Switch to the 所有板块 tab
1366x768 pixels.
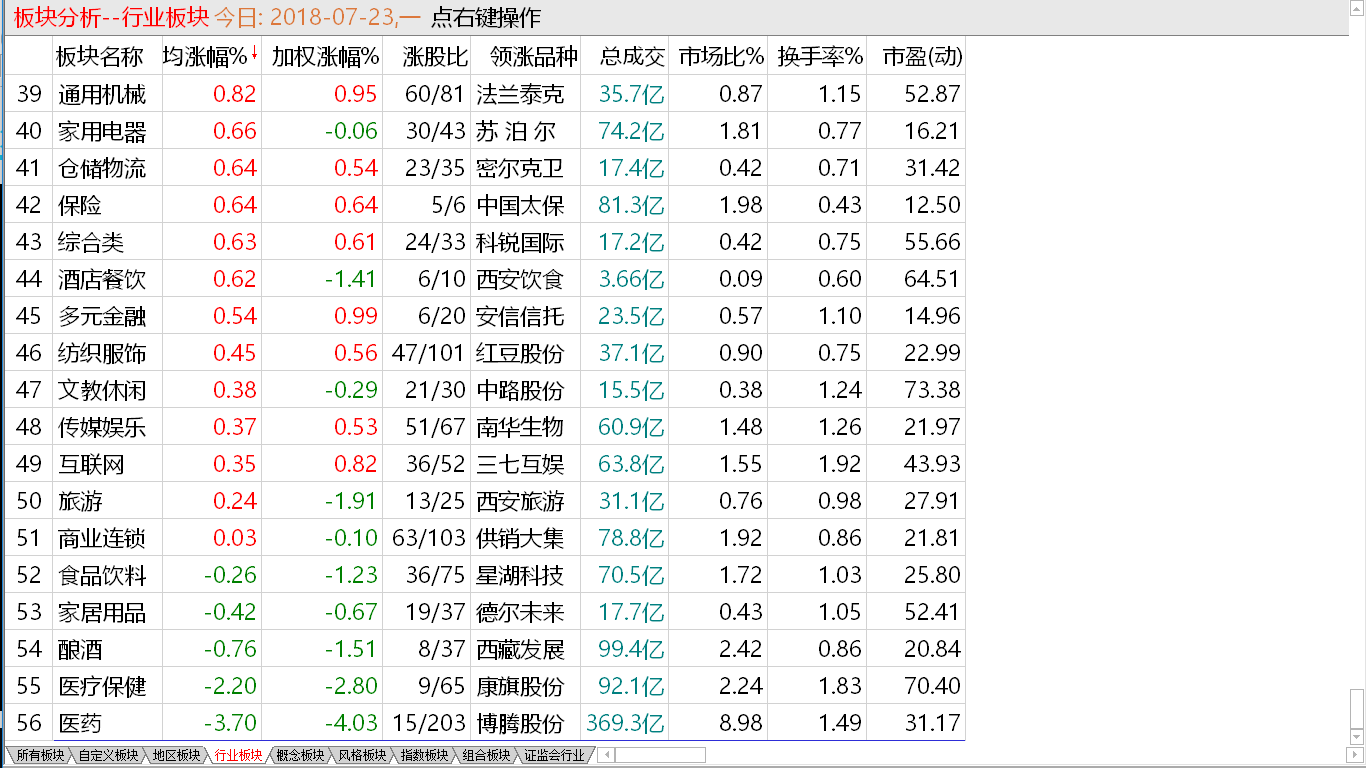[x=39, y=756]
